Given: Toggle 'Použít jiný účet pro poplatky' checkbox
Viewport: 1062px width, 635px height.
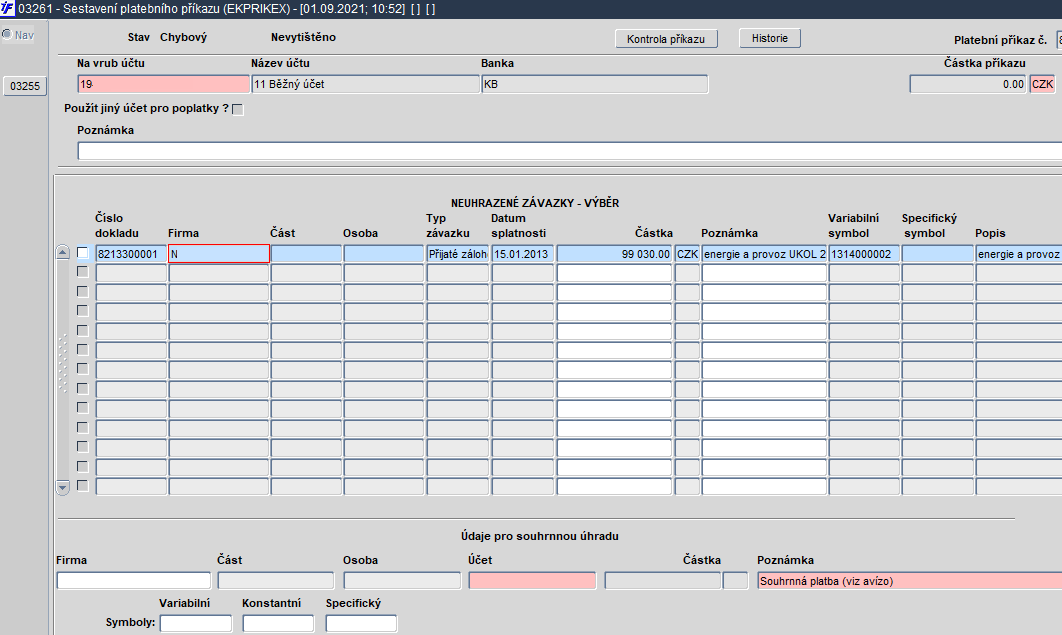Looking at the screenshot, I should (x=238, y=109).
